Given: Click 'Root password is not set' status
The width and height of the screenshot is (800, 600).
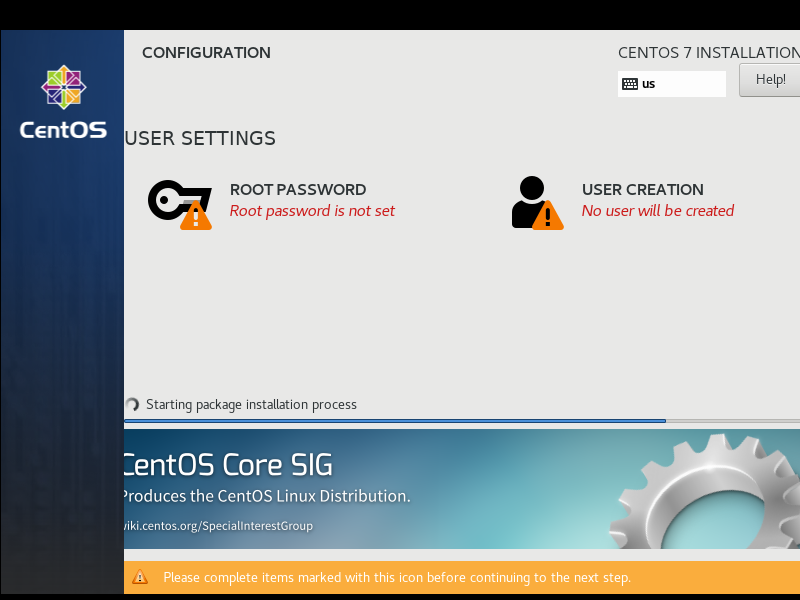Looking at the screenshot, I should [312, 211].
